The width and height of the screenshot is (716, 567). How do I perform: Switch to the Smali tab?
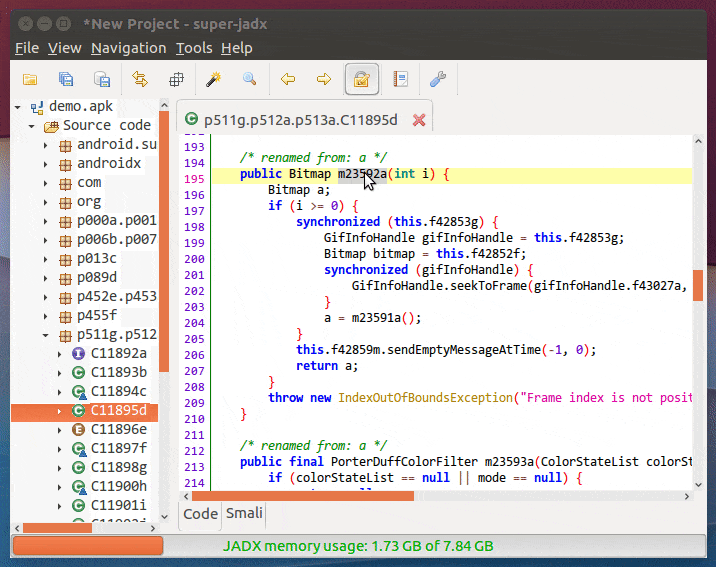click(x=244, y=513)
